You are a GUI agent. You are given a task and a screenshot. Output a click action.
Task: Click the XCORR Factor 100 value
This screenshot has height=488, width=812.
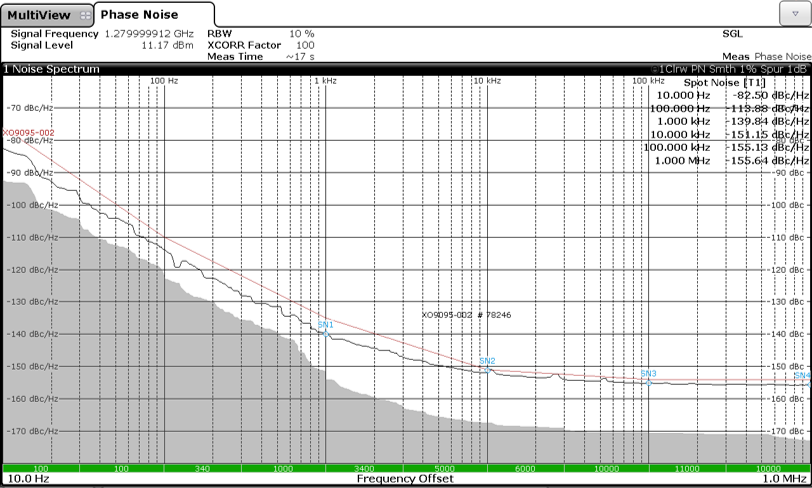coord(305,45)
